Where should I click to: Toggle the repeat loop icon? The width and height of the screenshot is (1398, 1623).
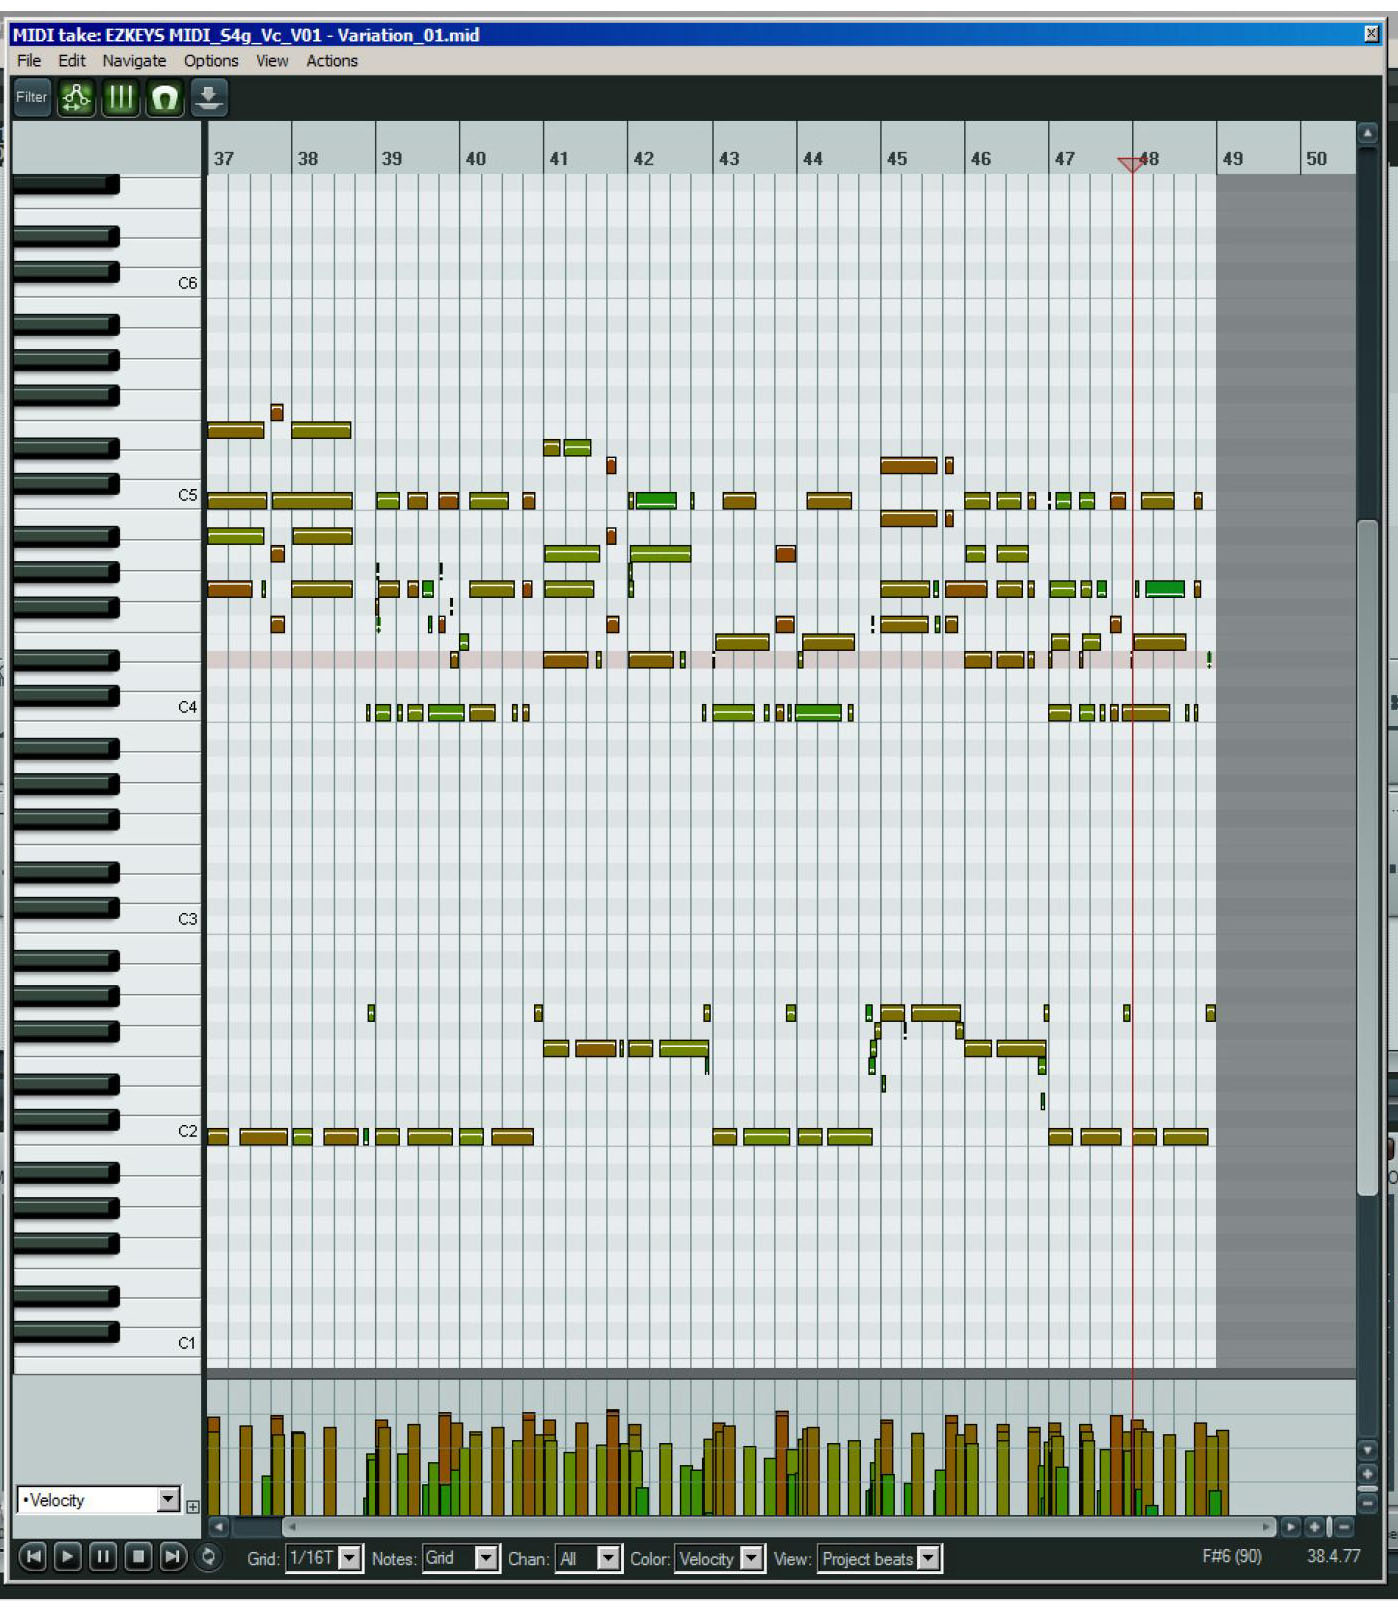pyautogui.click(x=208, y=1557)
